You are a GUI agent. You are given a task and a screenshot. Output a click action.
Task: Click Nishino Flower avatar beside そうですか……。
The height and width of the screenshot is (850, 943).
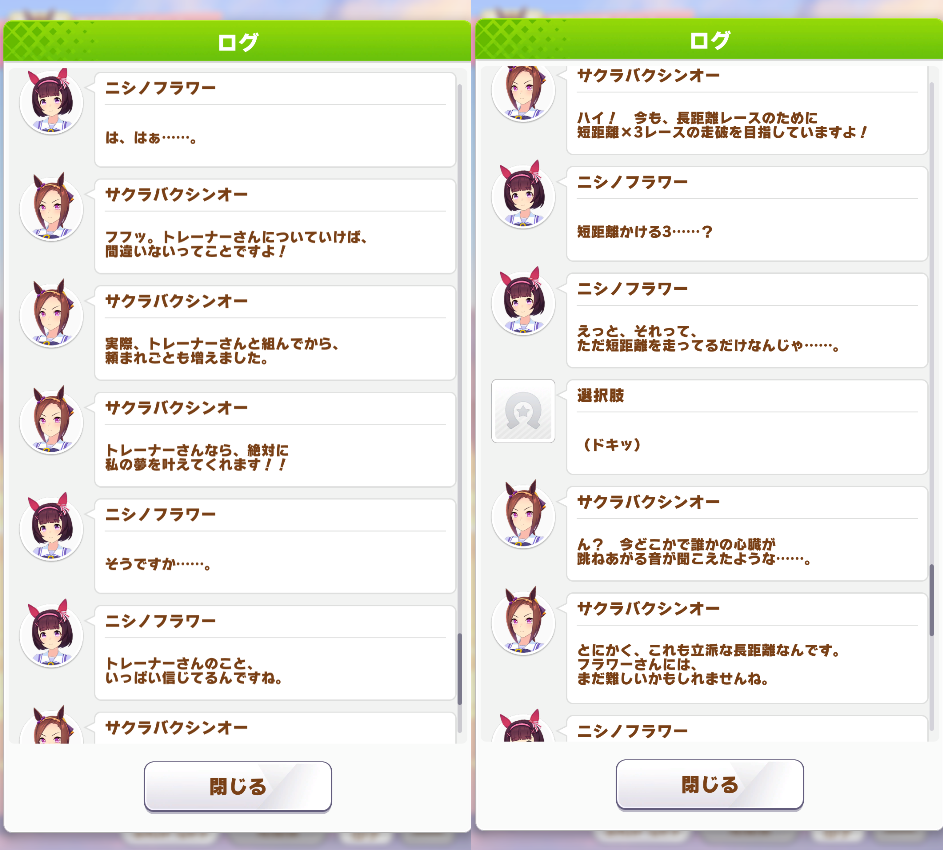[51, 528]
